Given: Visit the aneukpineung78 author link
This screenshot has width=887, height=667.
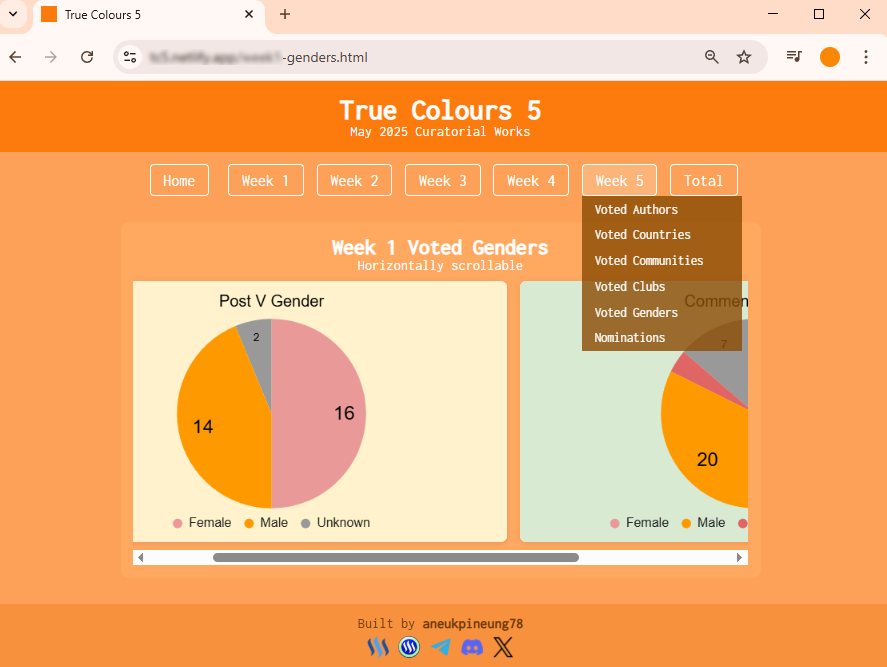Looking at the screenshot, I should click(x=472, y=623).
